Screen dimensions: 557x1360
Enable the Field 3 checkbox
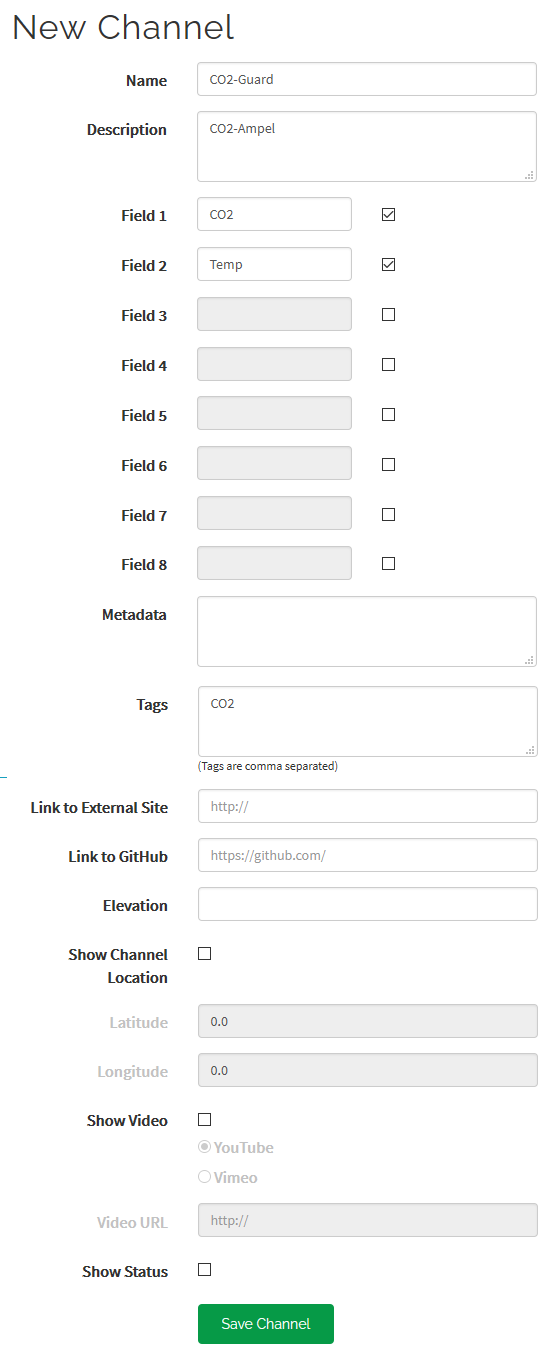coord(389,314)
